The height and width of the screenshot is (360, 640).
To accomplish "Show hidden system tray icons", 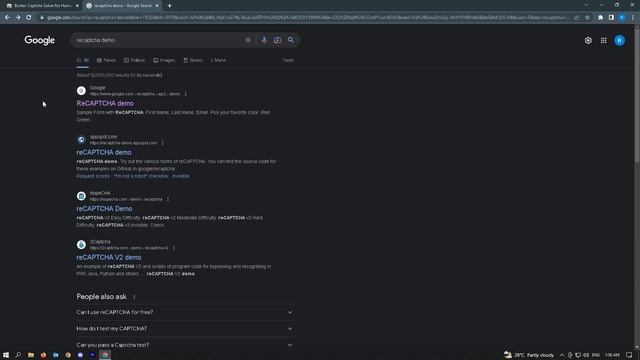I will tap(562, 355).
